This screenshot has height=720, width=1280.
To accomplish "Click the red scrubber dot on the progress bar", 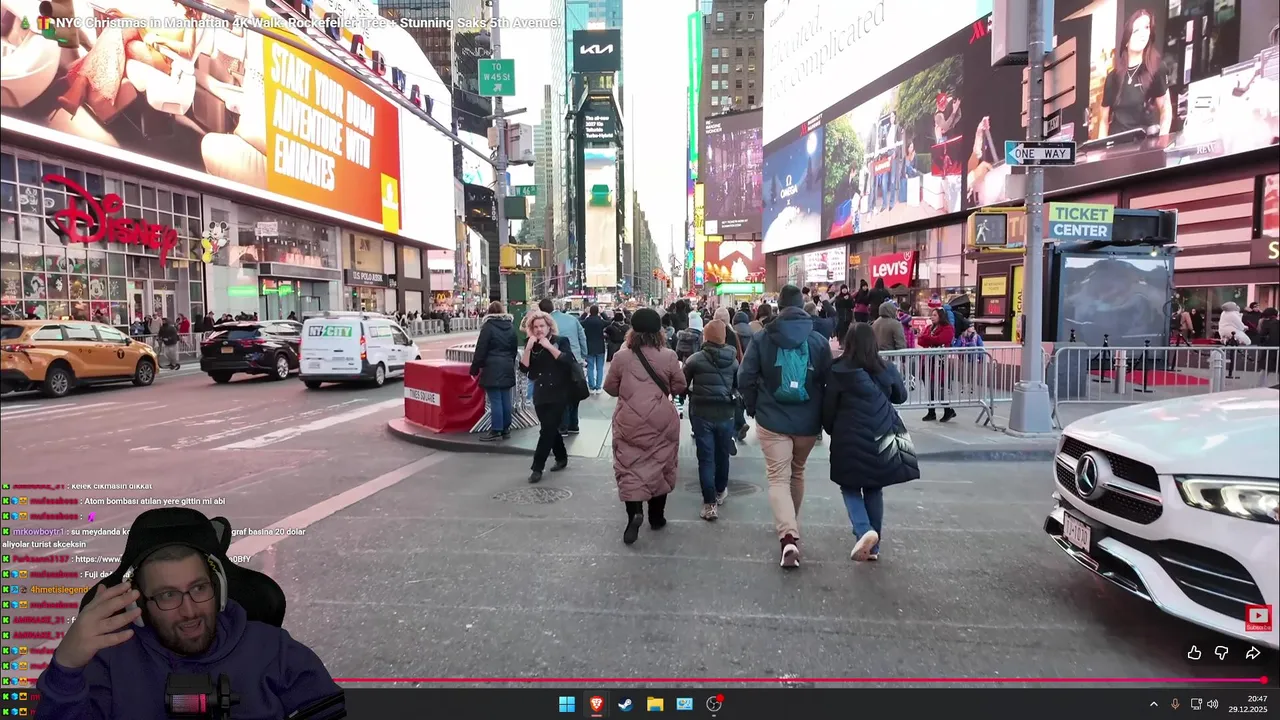I will (x=1263, y=680).
